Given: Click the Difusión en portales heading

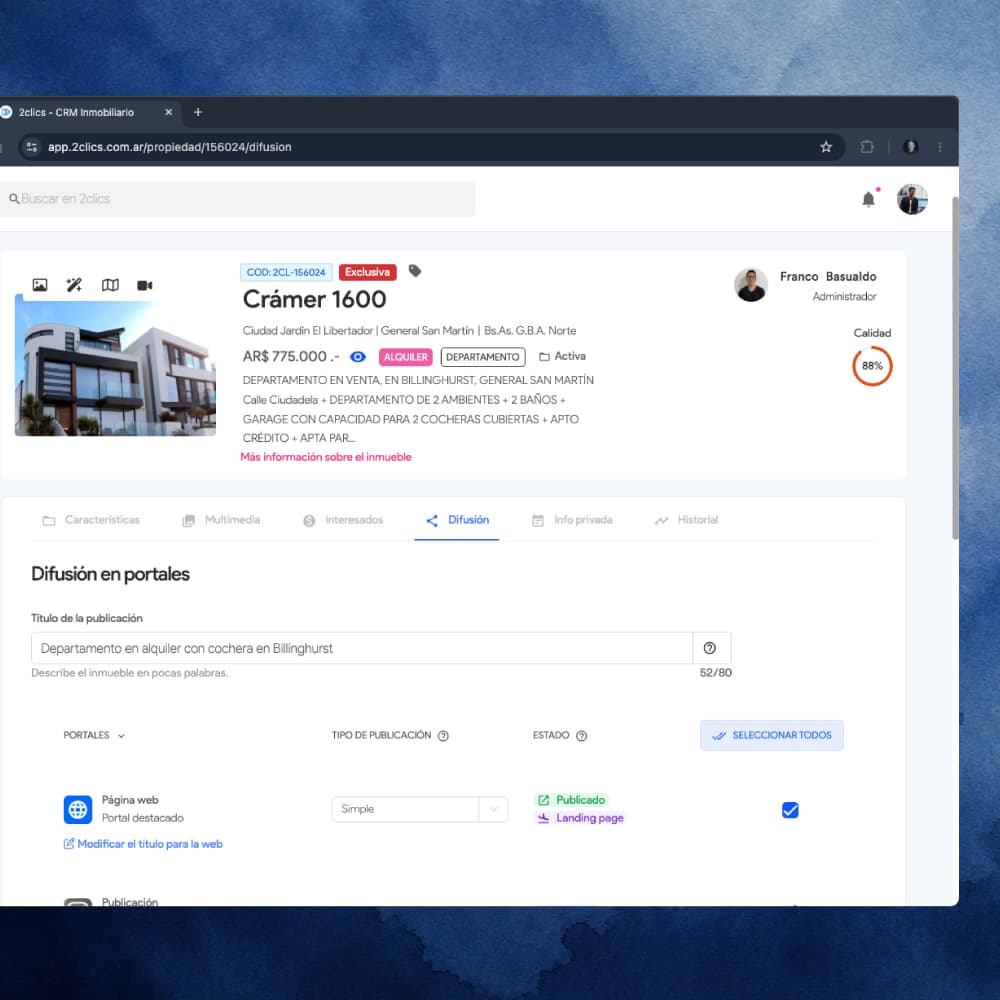Looking at the screenshot, I should [110, 574].
